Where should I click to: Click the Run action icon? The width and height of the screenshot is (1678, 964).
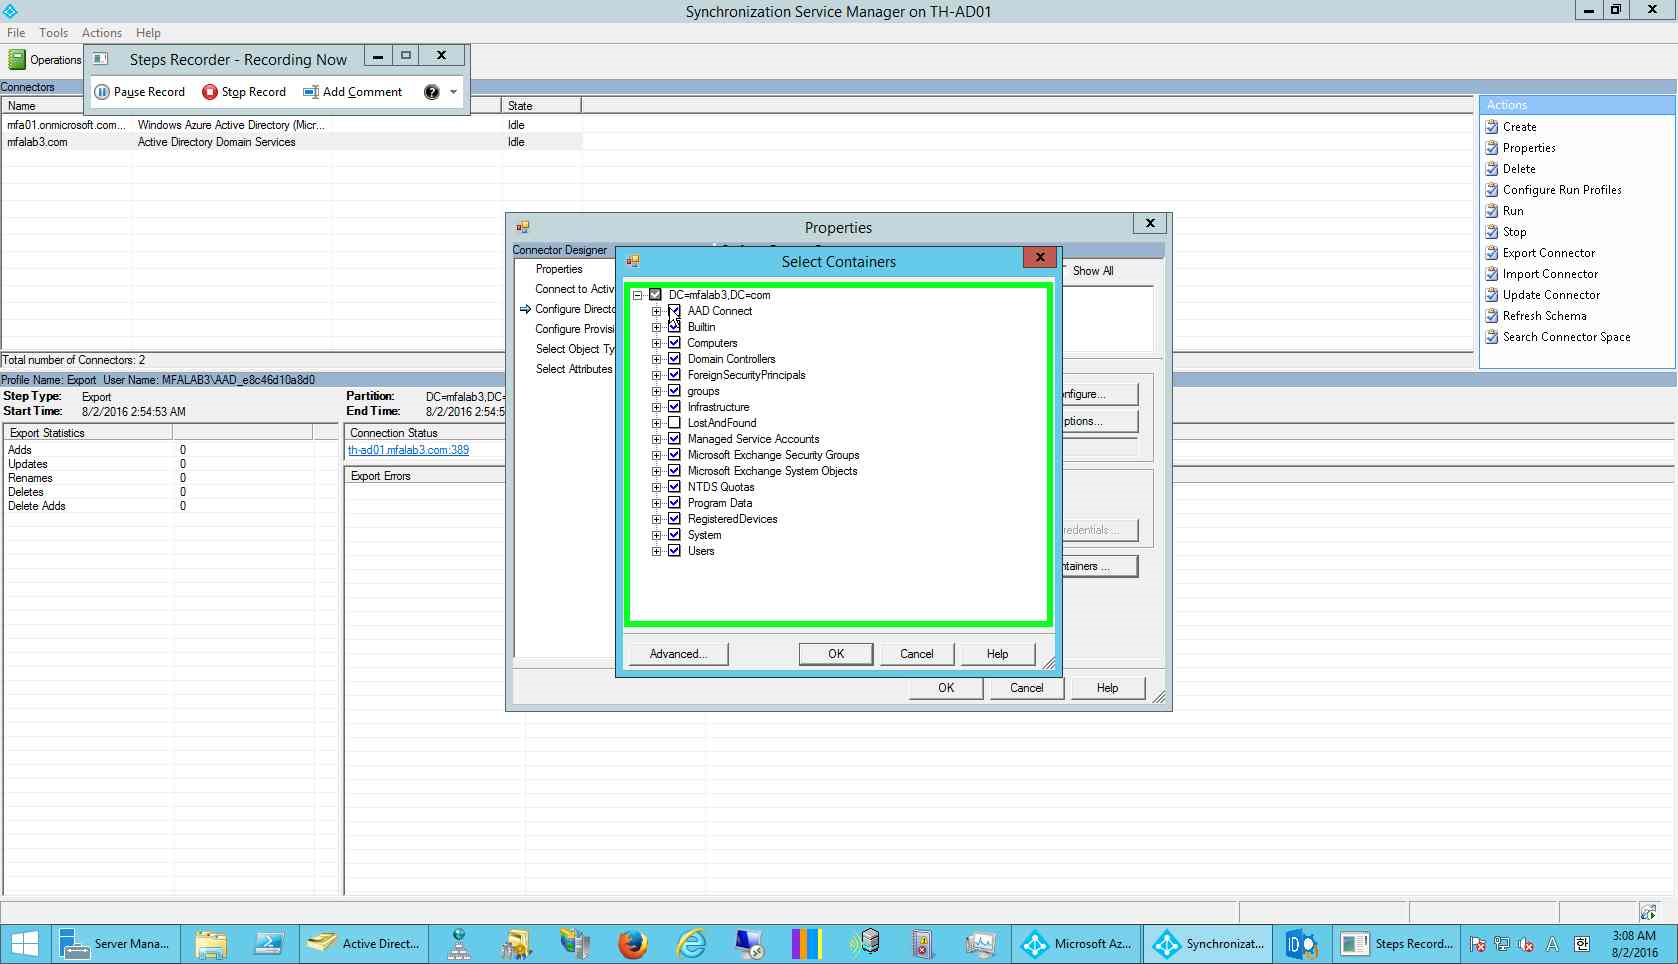(1492, 211)
